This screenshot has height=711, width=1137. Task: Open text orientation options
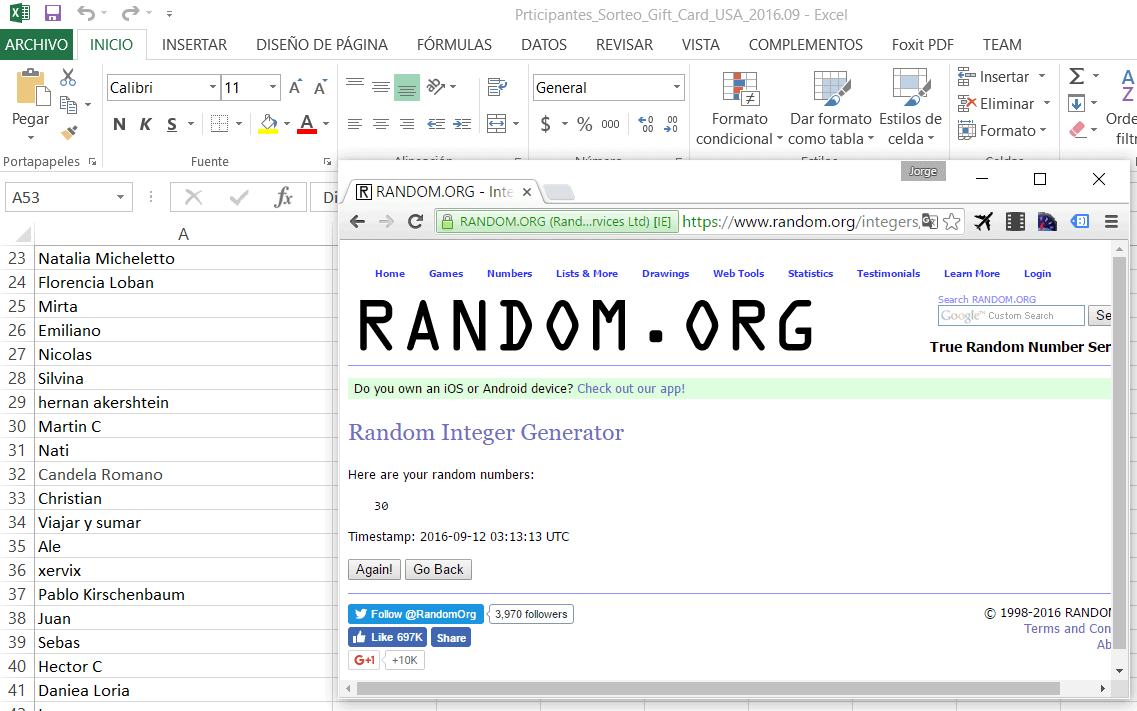click(x=441, y=87)
